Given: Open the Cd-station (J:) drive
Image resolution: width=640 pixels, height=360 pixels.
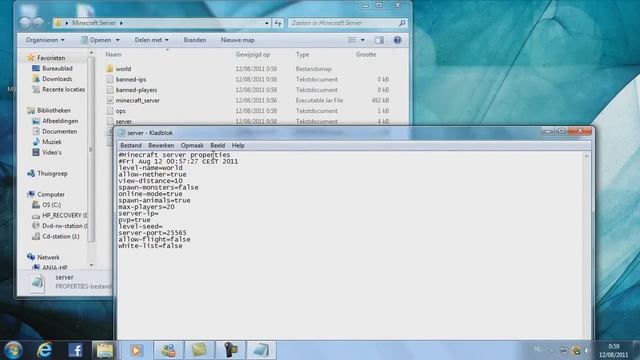Looking at the screenshot, I should (x=61, y=236).
